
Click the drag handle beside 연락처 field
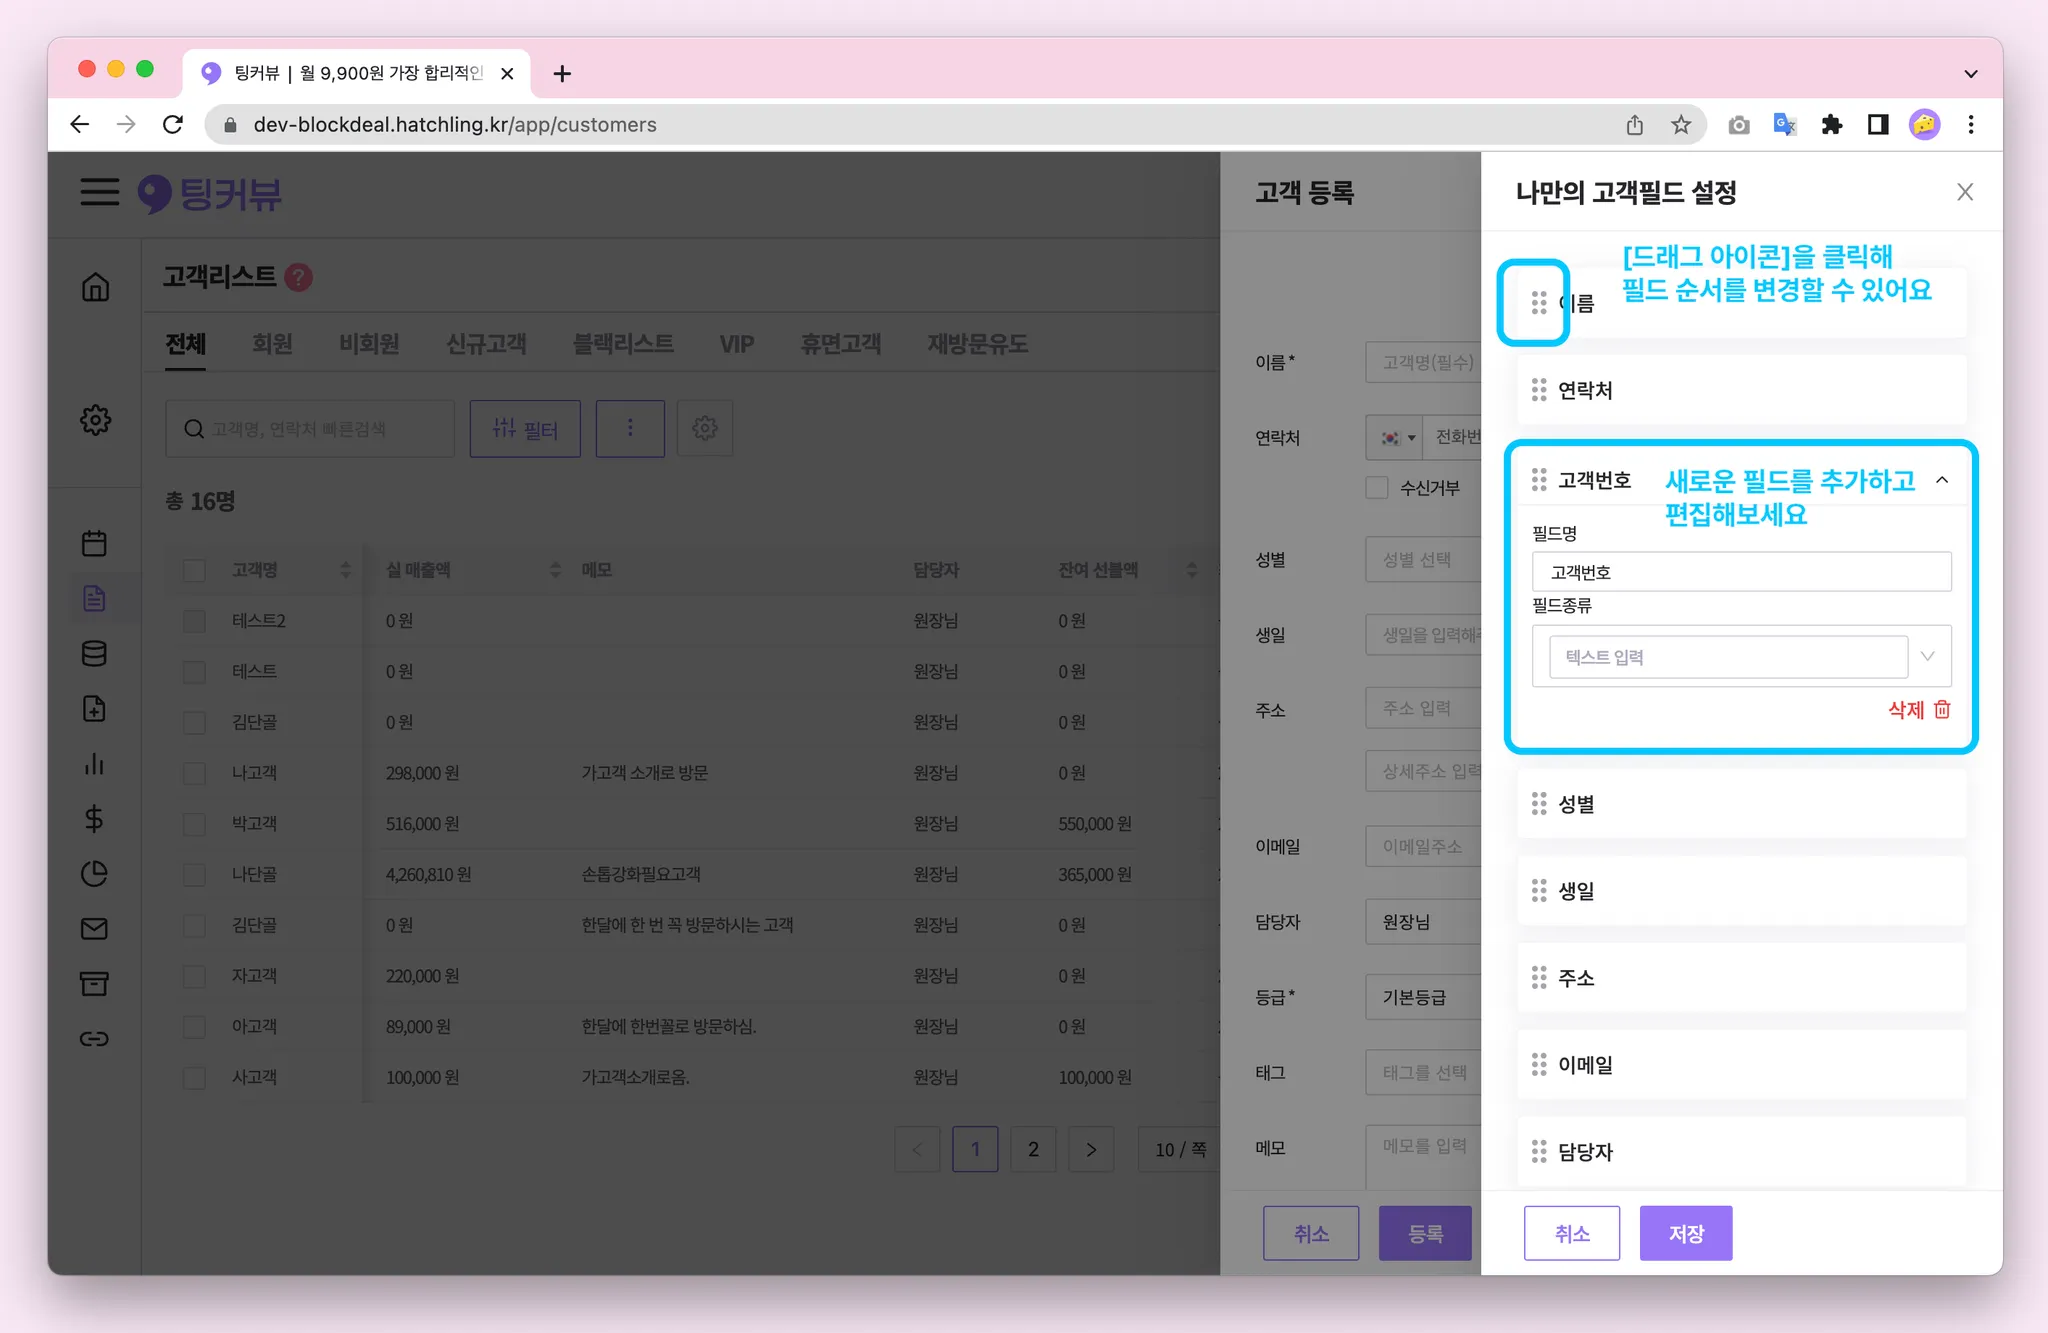click(1538, 390)
